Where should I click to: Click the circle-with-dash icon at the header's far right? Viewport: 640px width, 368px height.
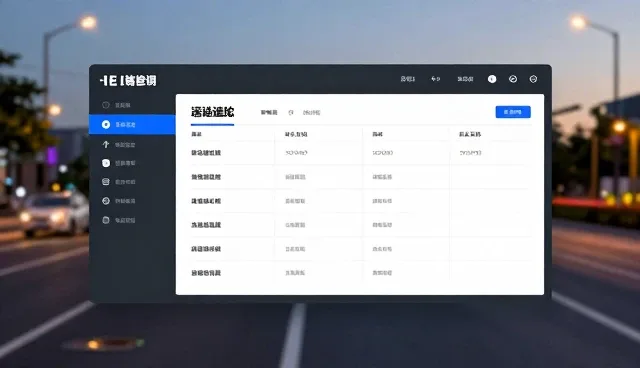[x=533, y=79]
